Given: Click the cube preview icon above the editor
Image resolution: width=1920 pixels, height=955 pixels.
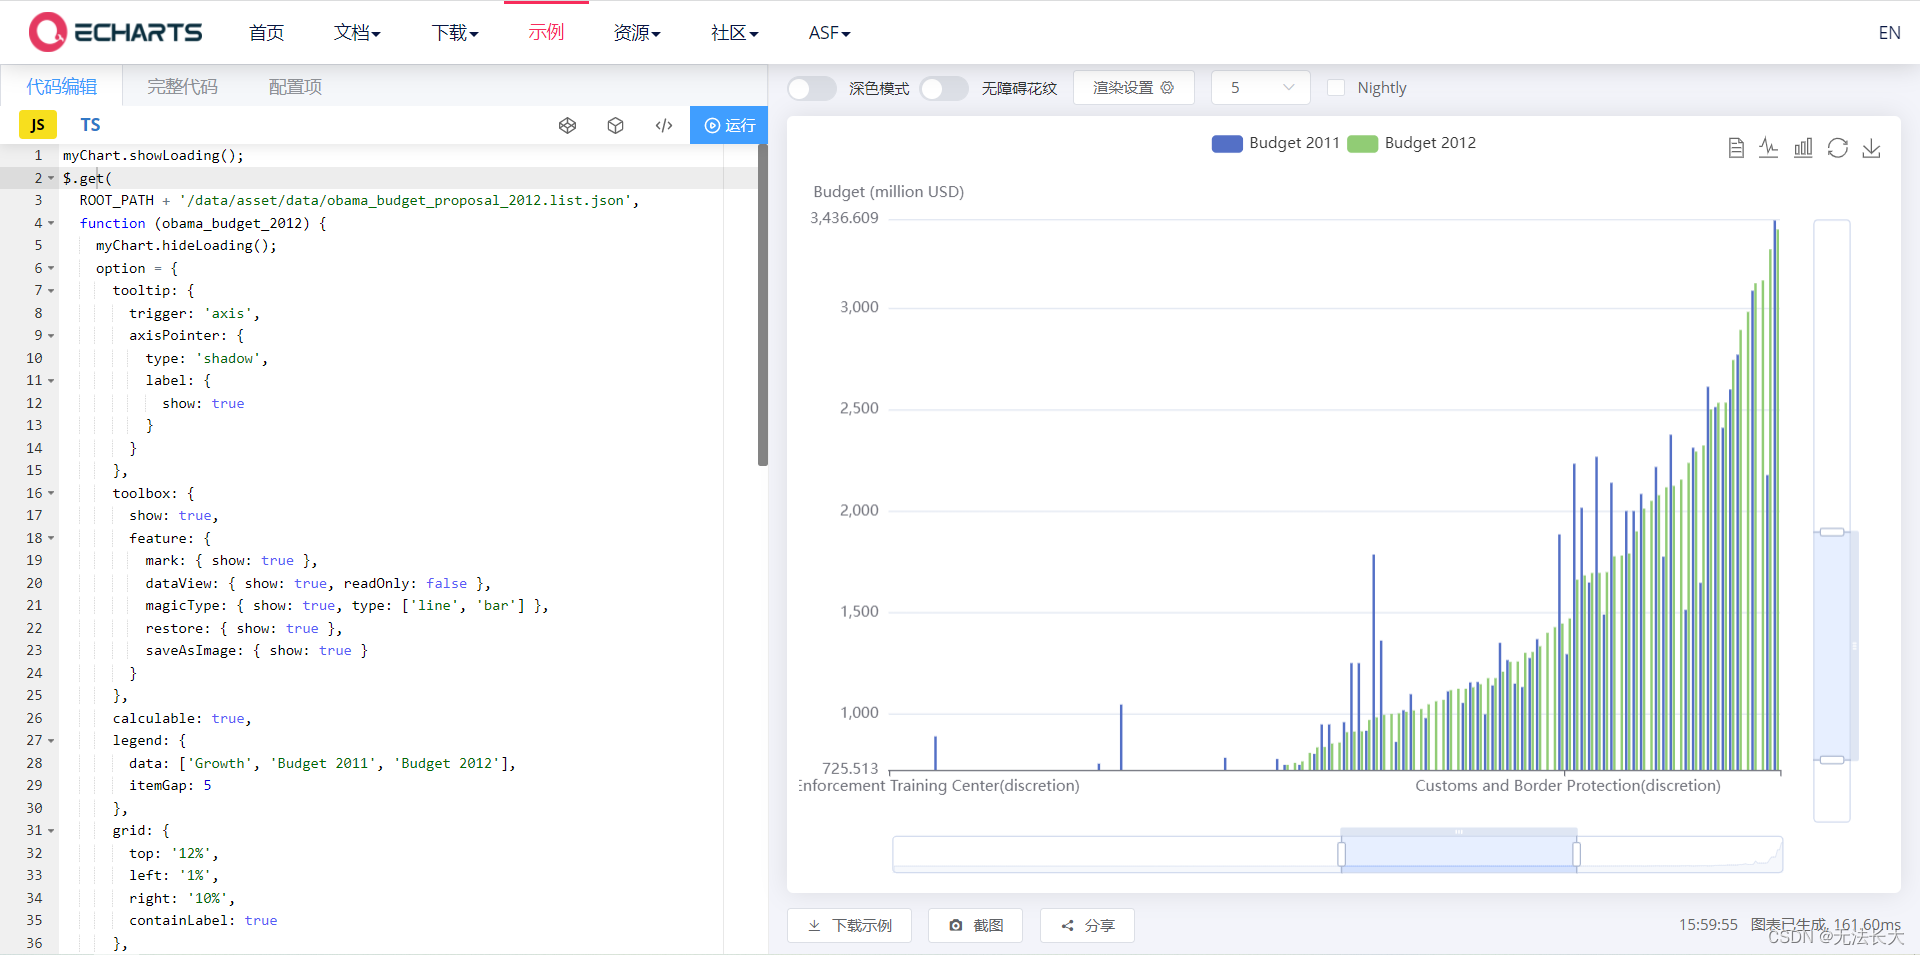Looking at the screenshot, I should (x=615, y=125).
